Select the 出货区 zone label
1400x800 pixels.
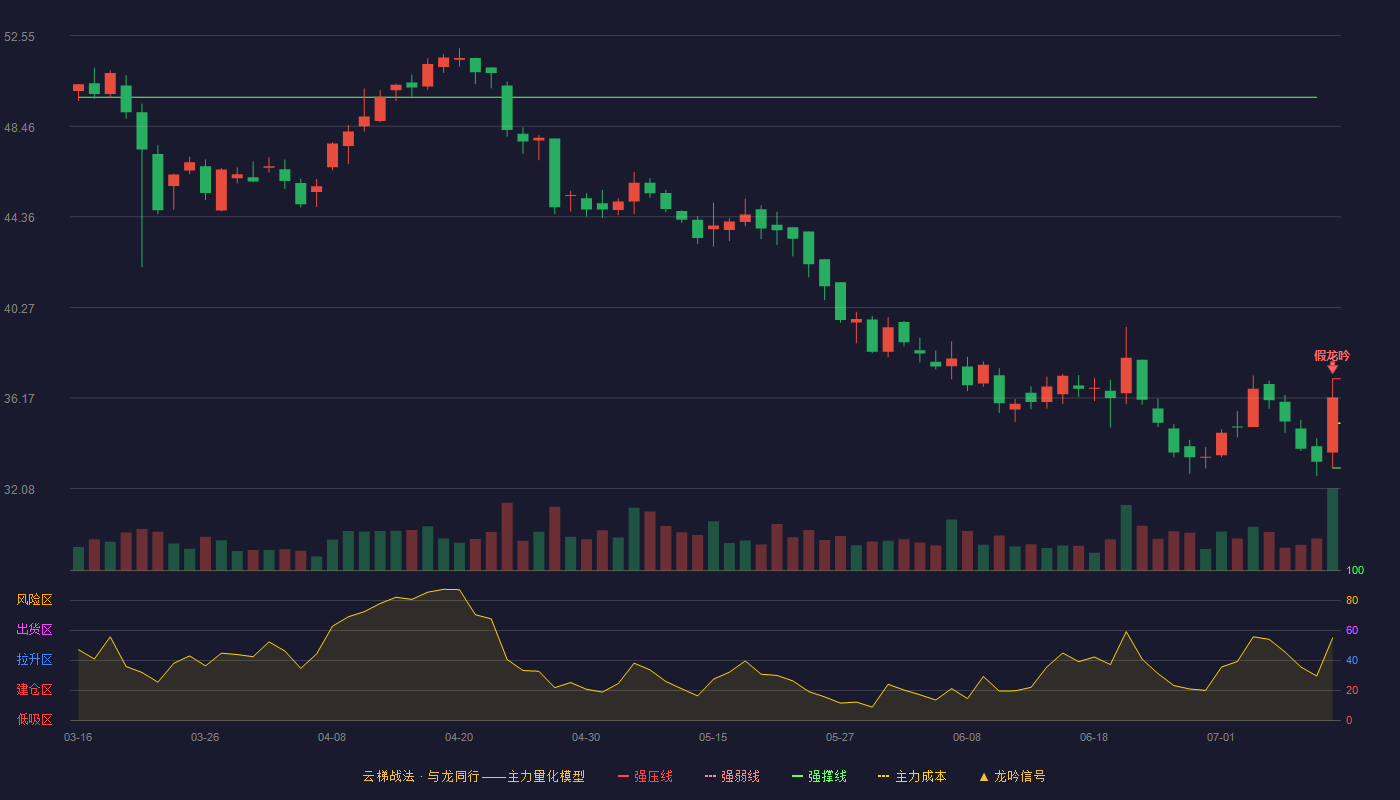(34, 630)
